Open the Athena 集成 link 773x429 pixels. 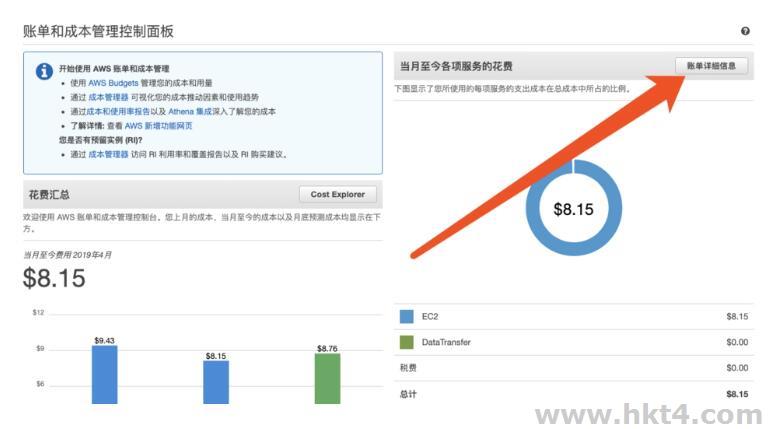pyautogui.click(x=190, y=111)
